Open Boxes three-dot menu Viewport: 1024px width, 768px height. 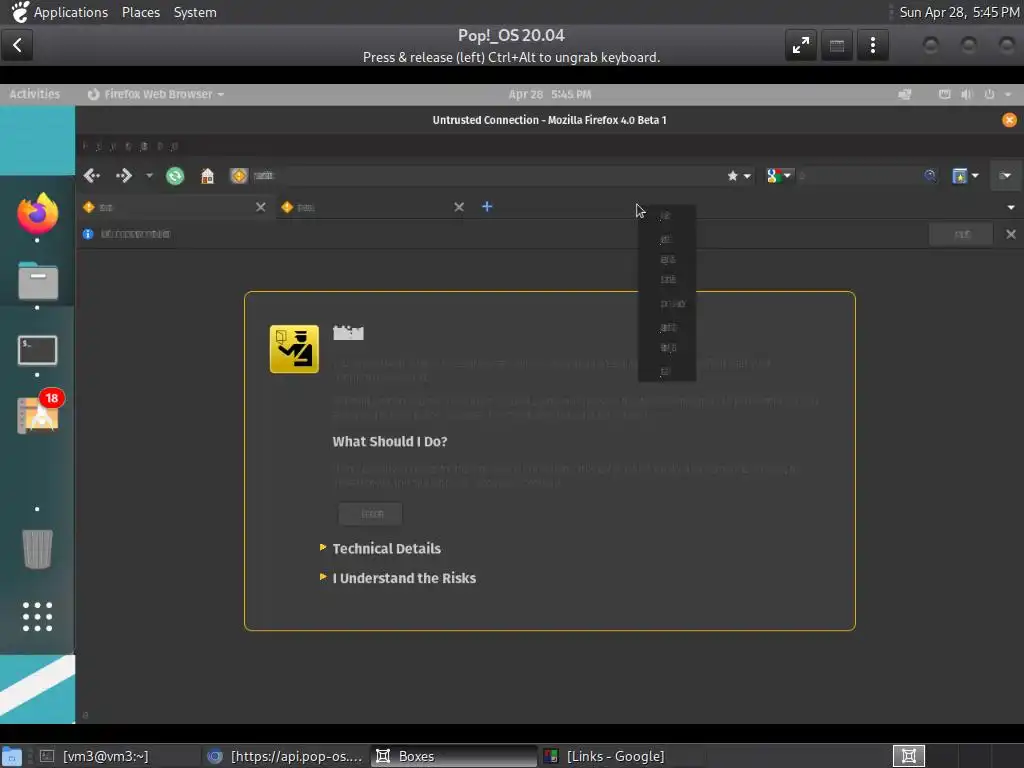(x=872, y=45)
